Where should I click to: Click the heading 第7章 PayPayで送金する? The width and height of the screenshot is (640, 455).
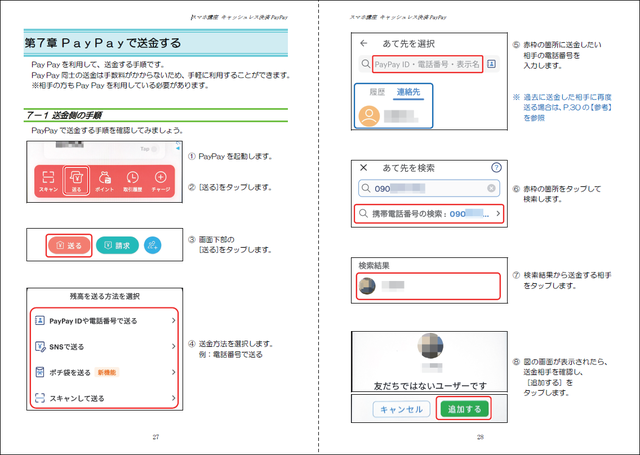pos(102,43)
